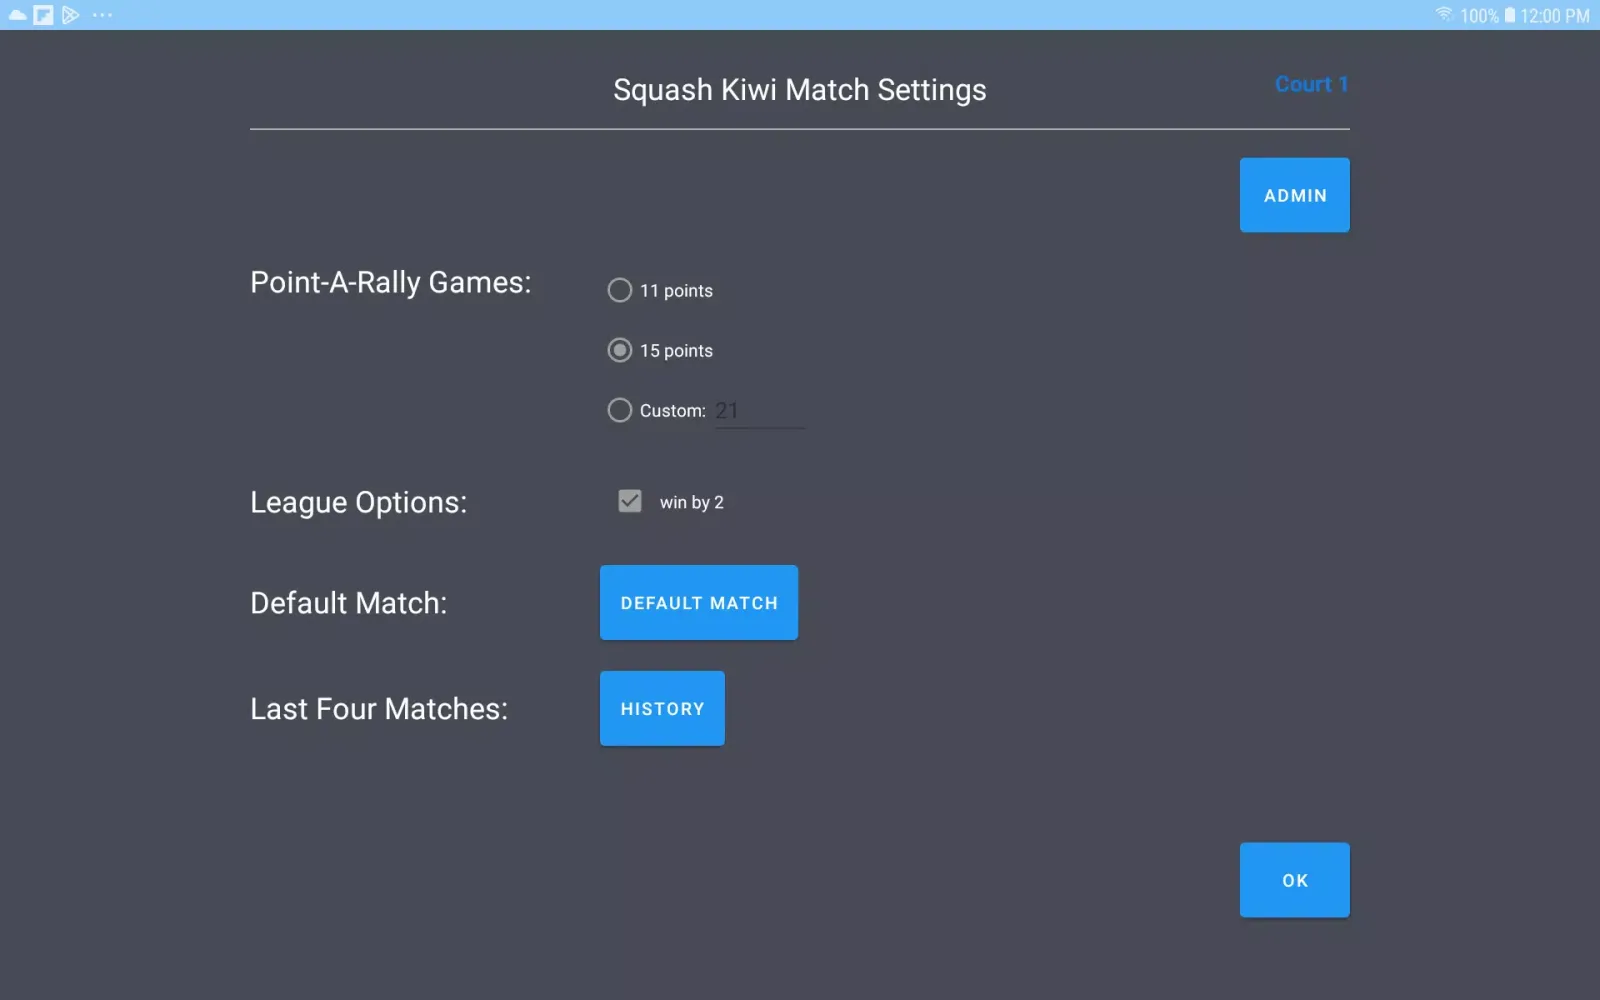Uncheck the win by 2 checkbox
1600x1000 pixels.
pos(630,501)
